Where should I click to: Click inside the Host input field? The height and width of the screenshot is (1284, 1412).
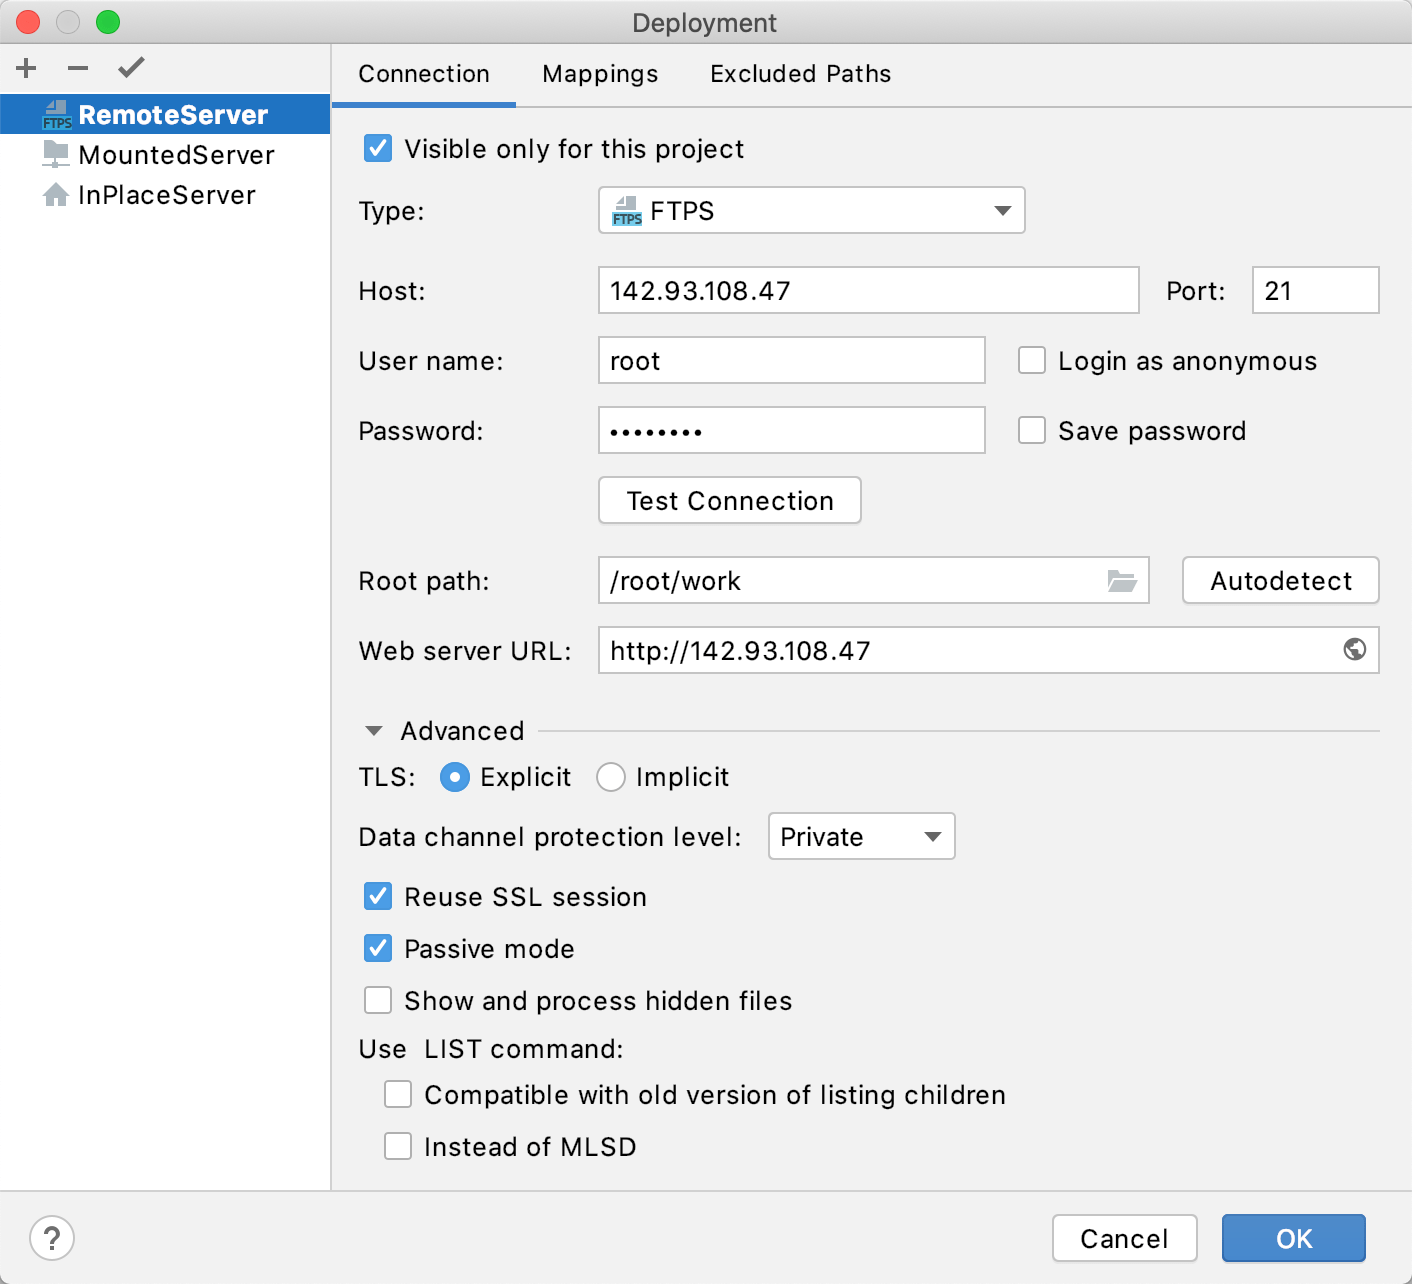pos(867,290)
